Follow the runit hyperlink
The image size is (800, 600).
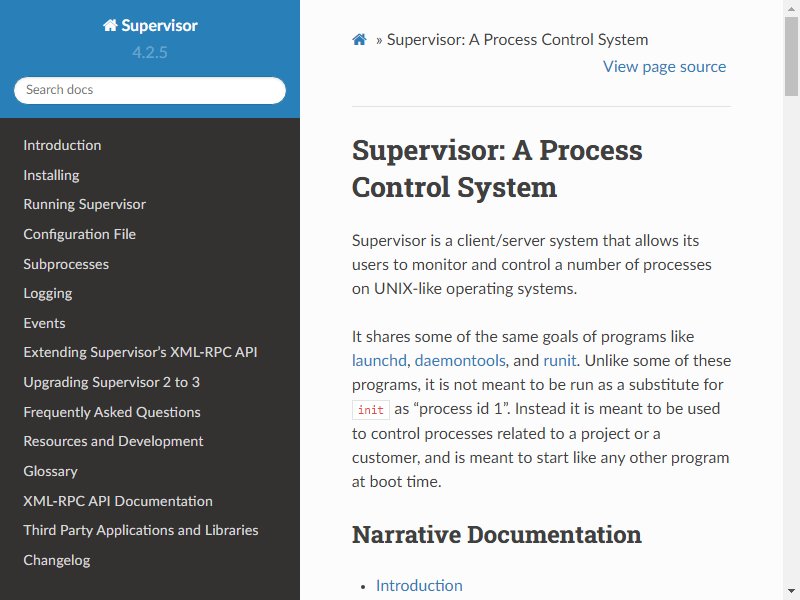(560, 361)
